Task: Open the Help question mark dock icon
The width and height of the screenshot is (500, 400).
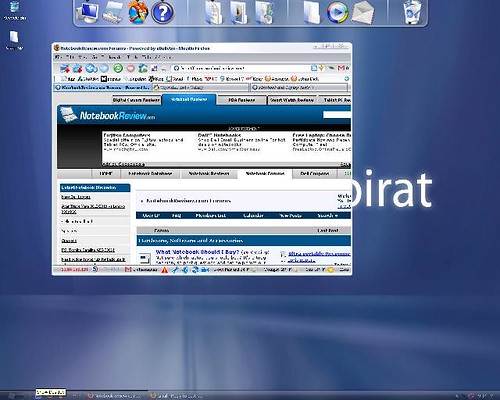Action: pyautogui.click(x=163, y=13)
